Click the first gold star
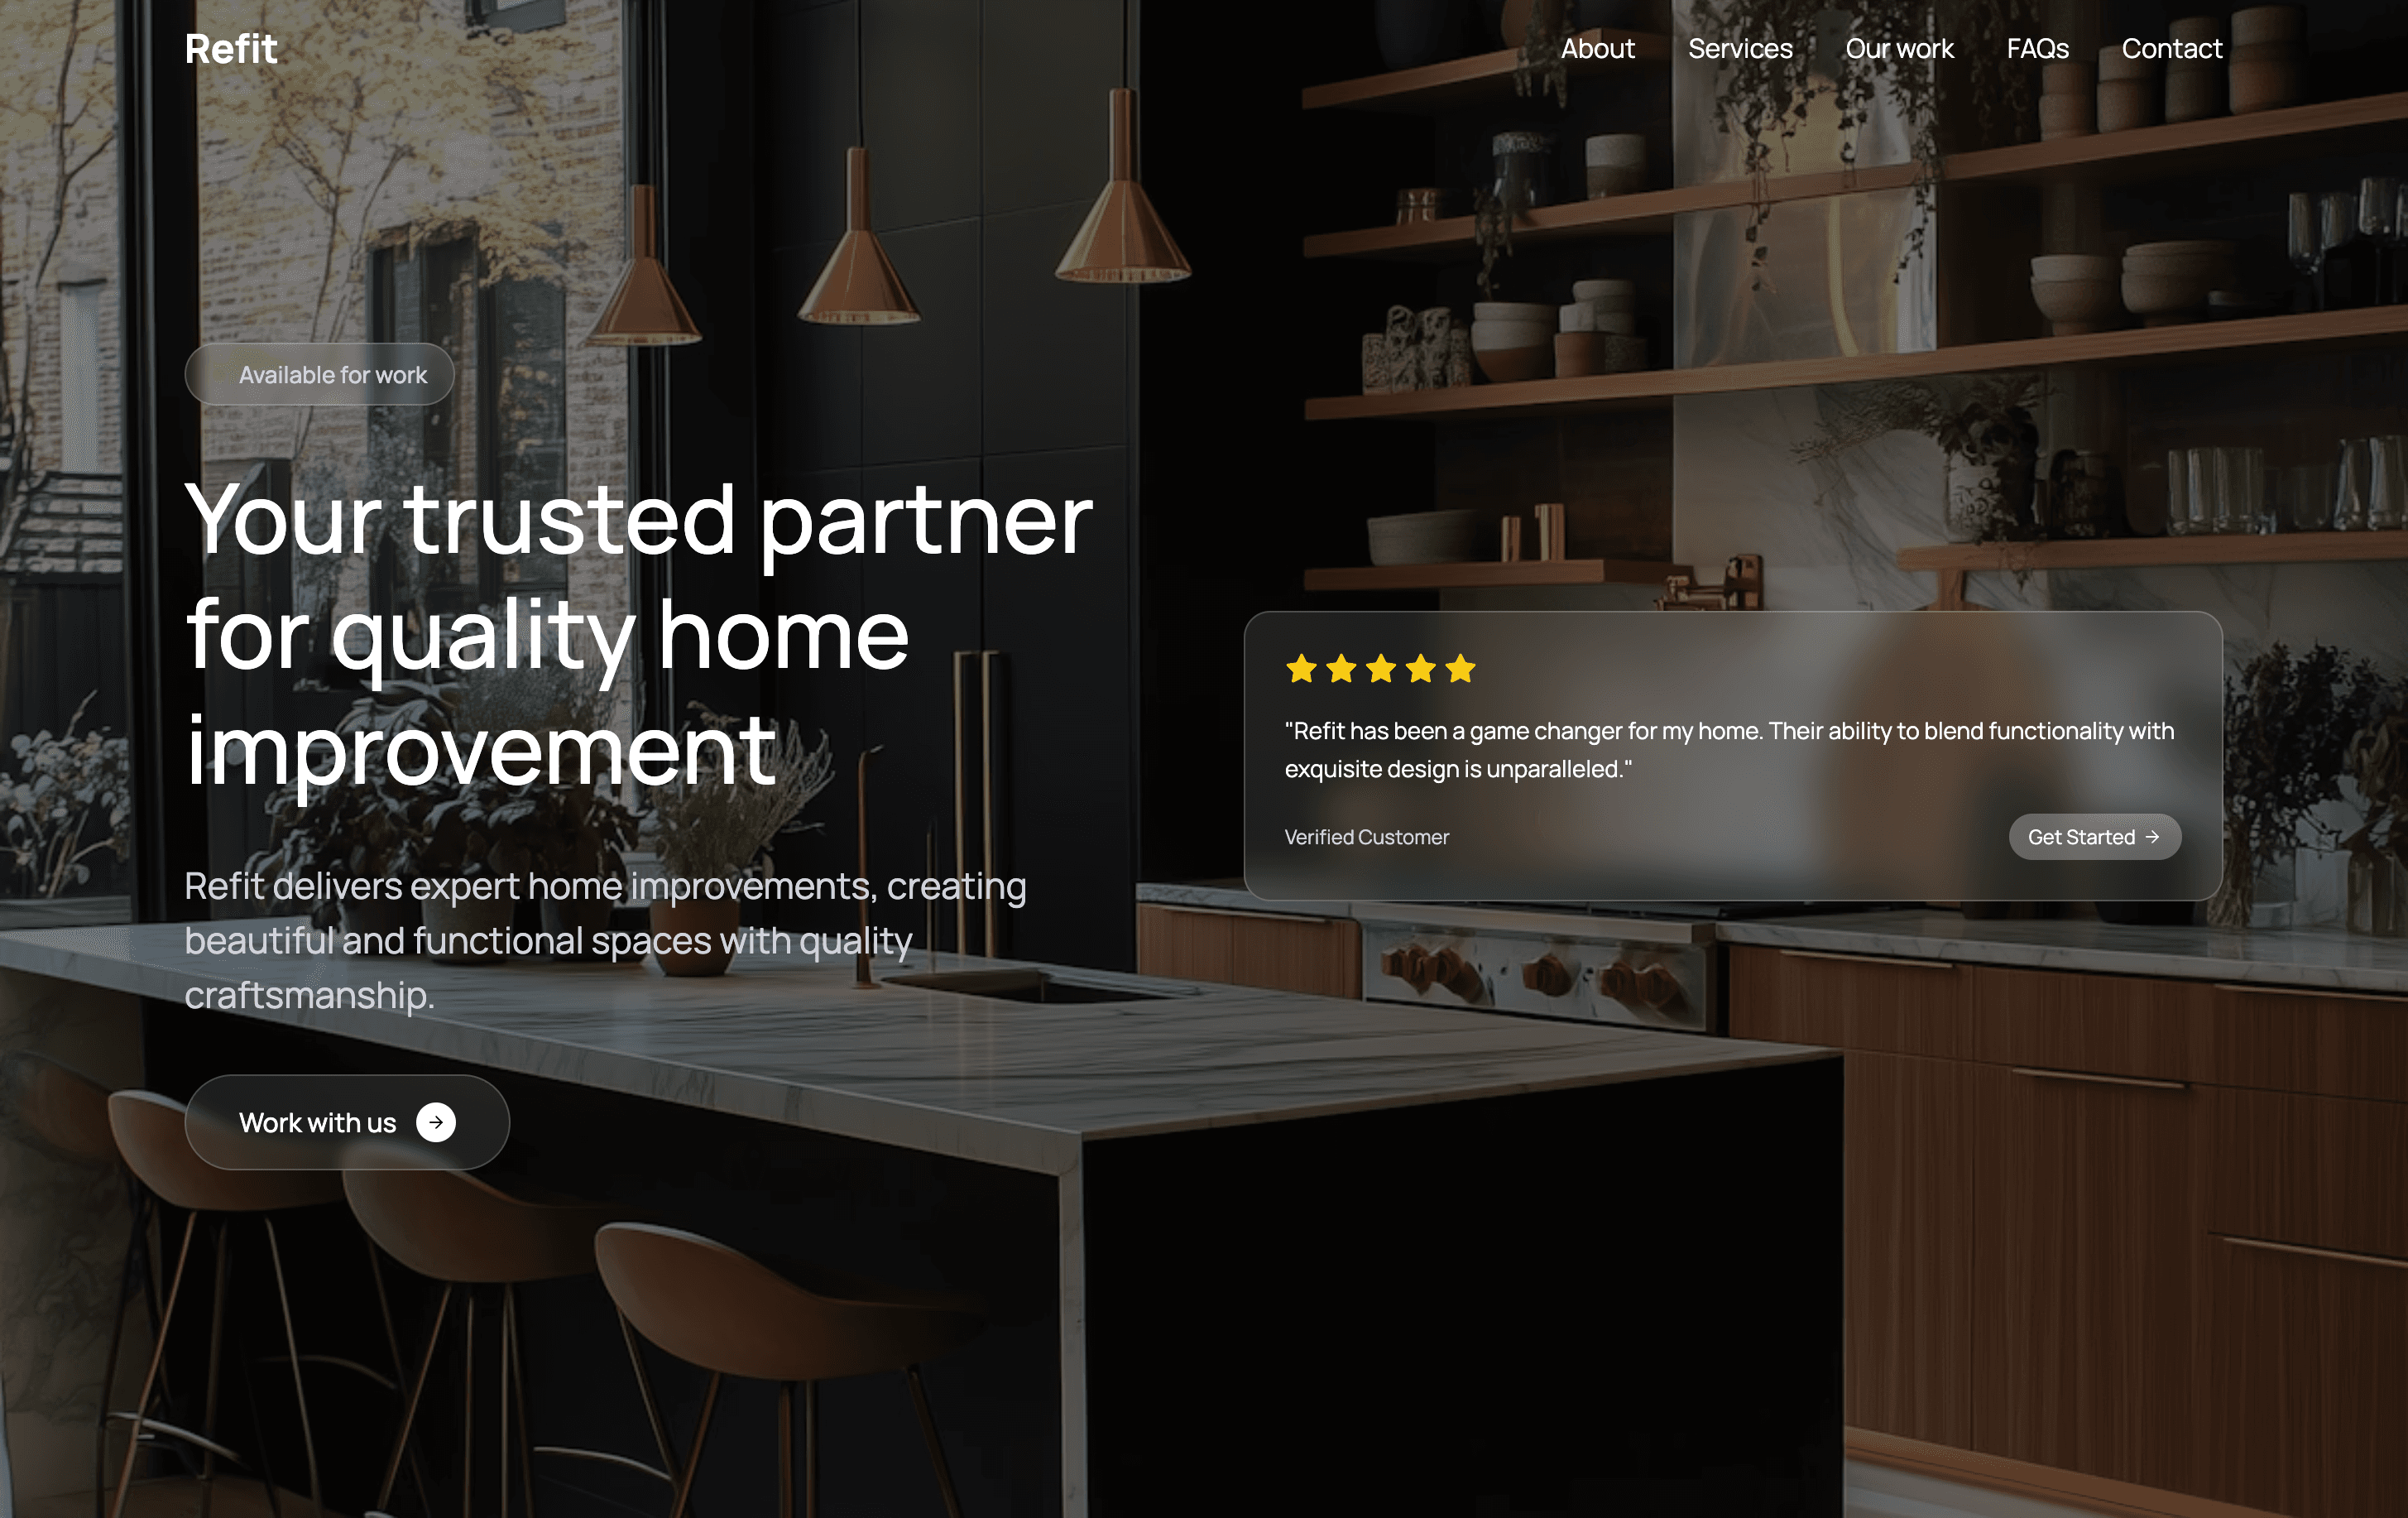 pyautogui.click(x=1301, y=668)
